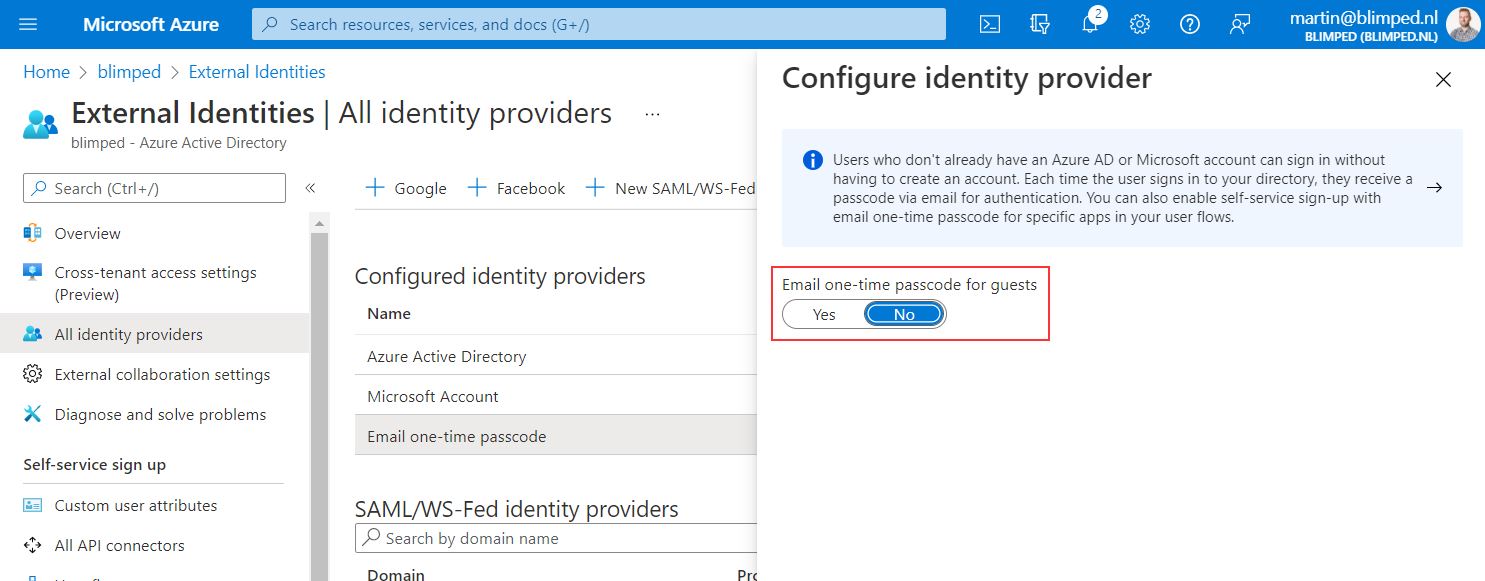This screenshot has height=581, width=1485.
Task: Click the info icon in the blue banner
Action: click(814, 160)
